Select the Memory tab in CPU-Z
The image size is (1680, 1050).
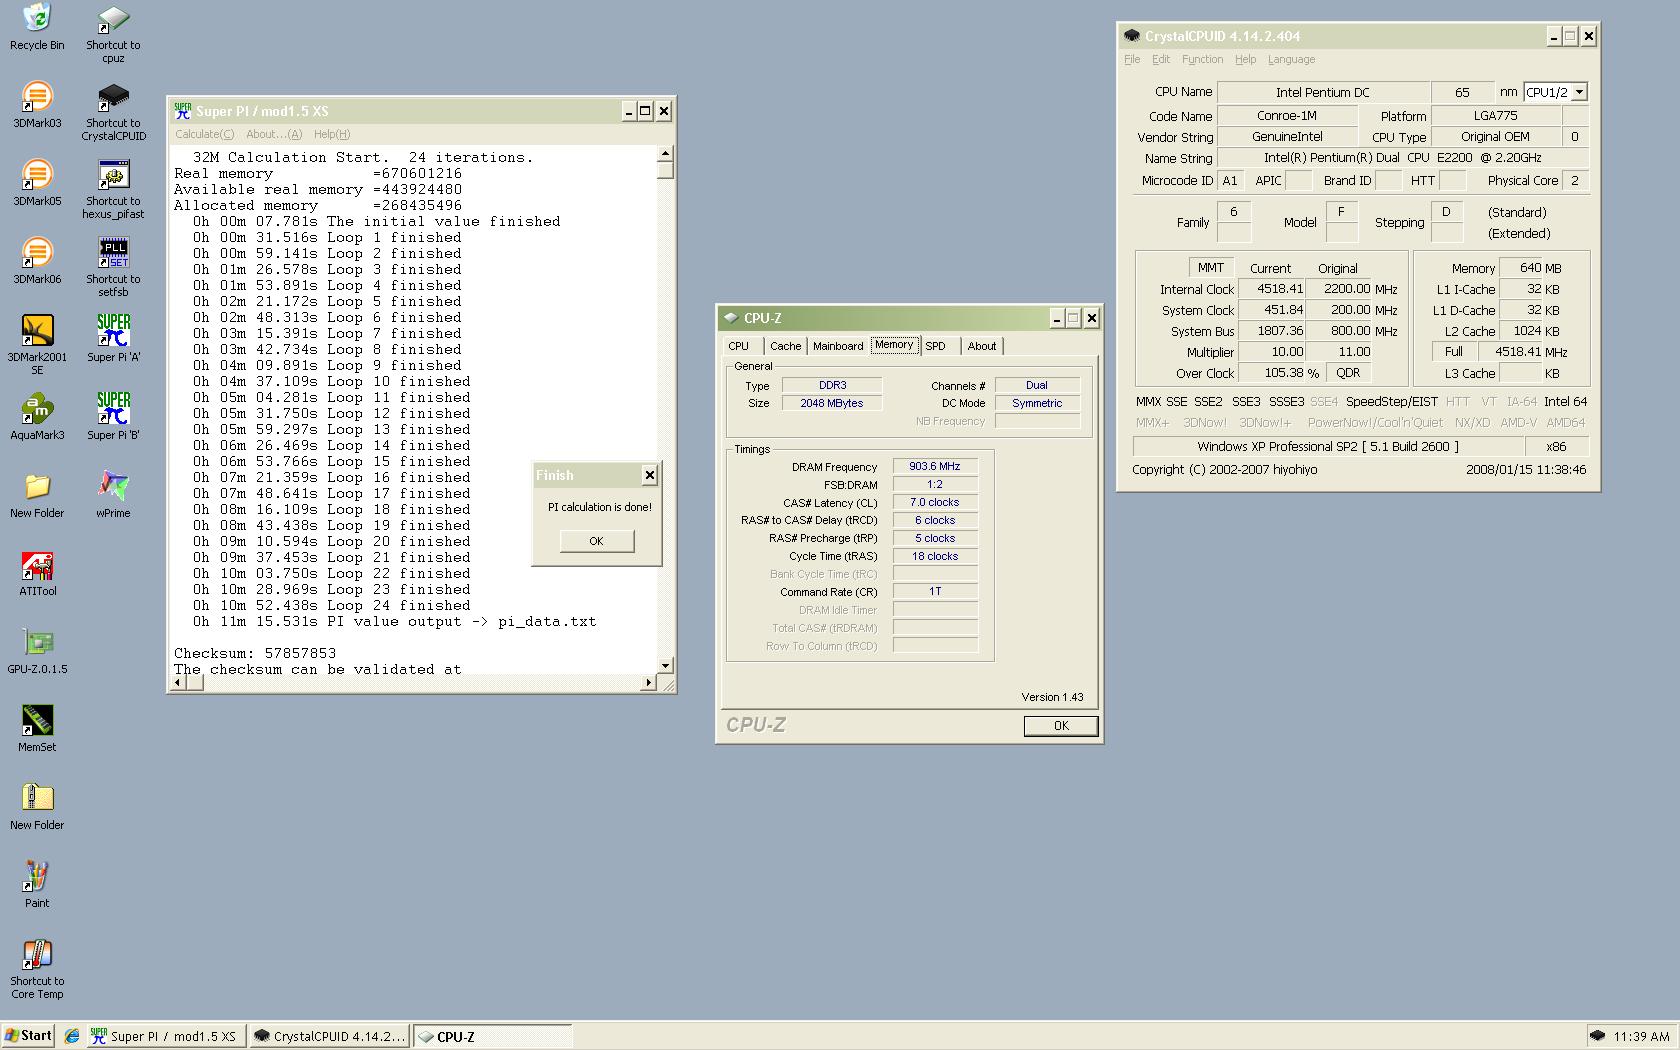tap(894, 345)
